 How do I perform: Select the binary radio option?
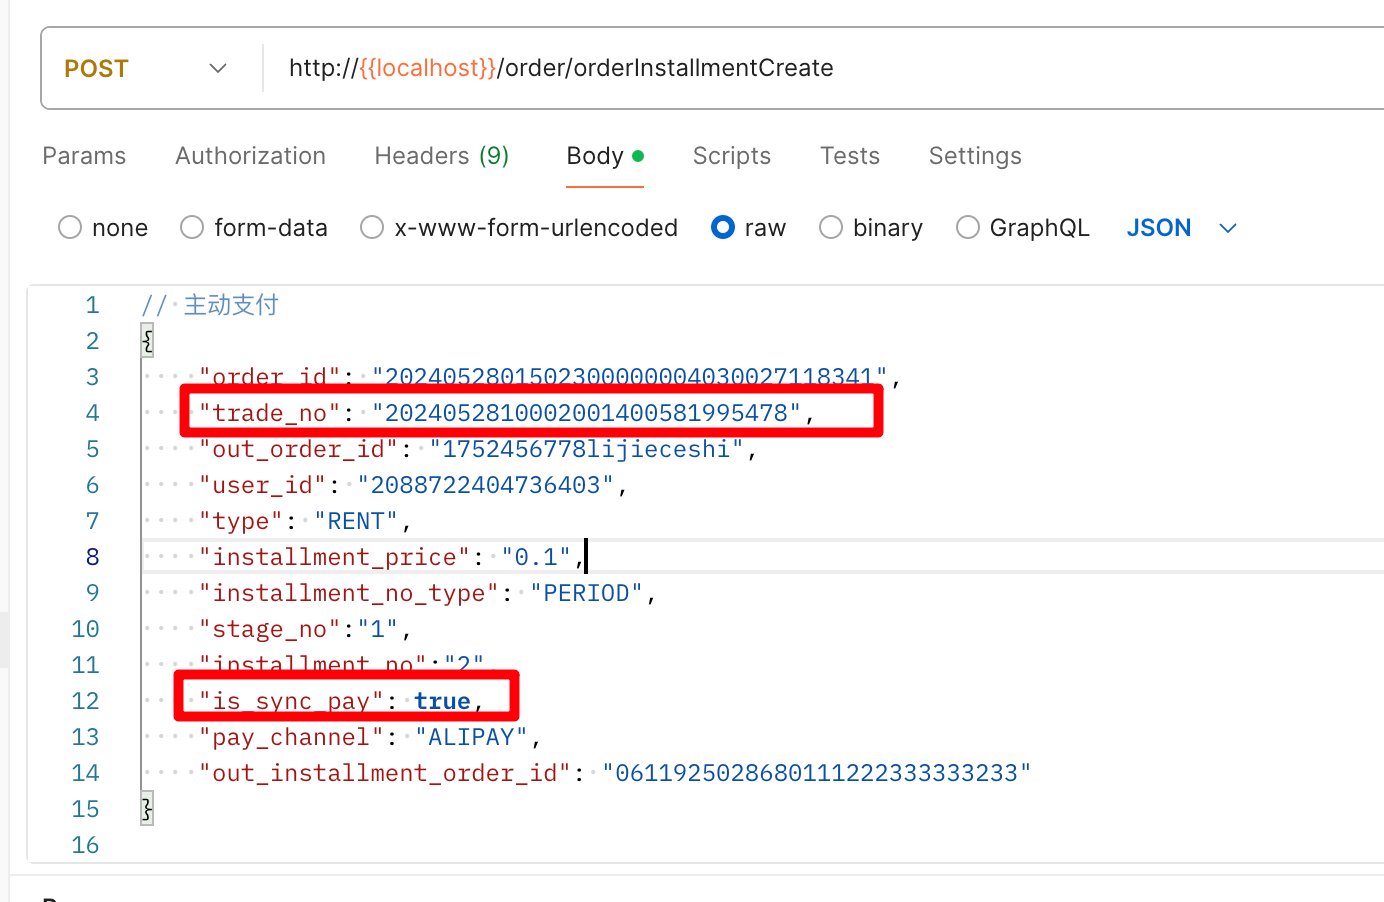(x=831, y=228)
